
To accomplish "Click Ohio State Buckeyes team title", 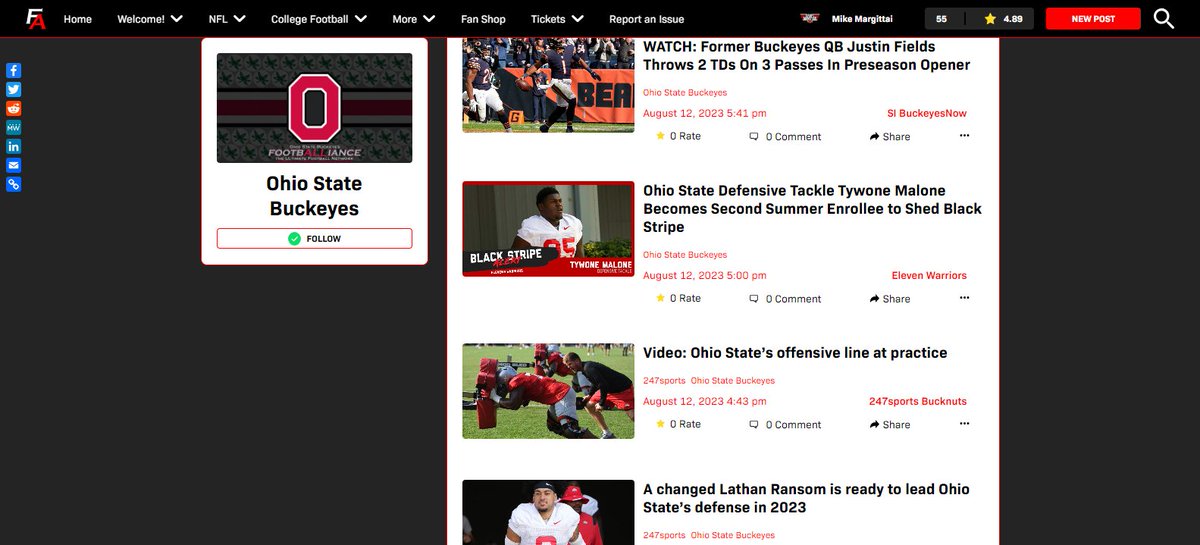I will 314,196.
